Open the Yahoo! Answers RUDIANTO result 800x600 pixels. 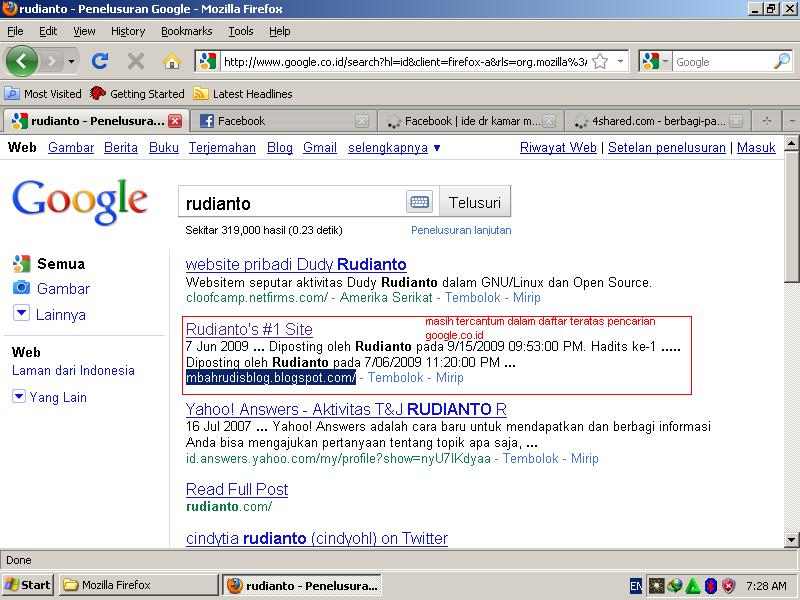pyautogui.click(x=346, y=409)
